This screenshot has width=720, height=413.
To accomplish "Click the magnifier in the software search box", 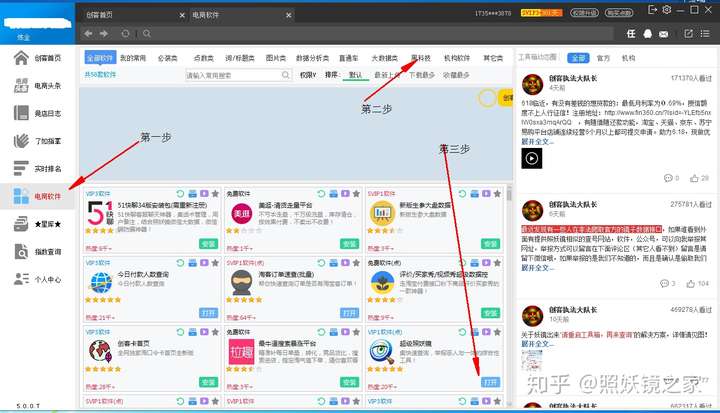I will tap(285, 75).
